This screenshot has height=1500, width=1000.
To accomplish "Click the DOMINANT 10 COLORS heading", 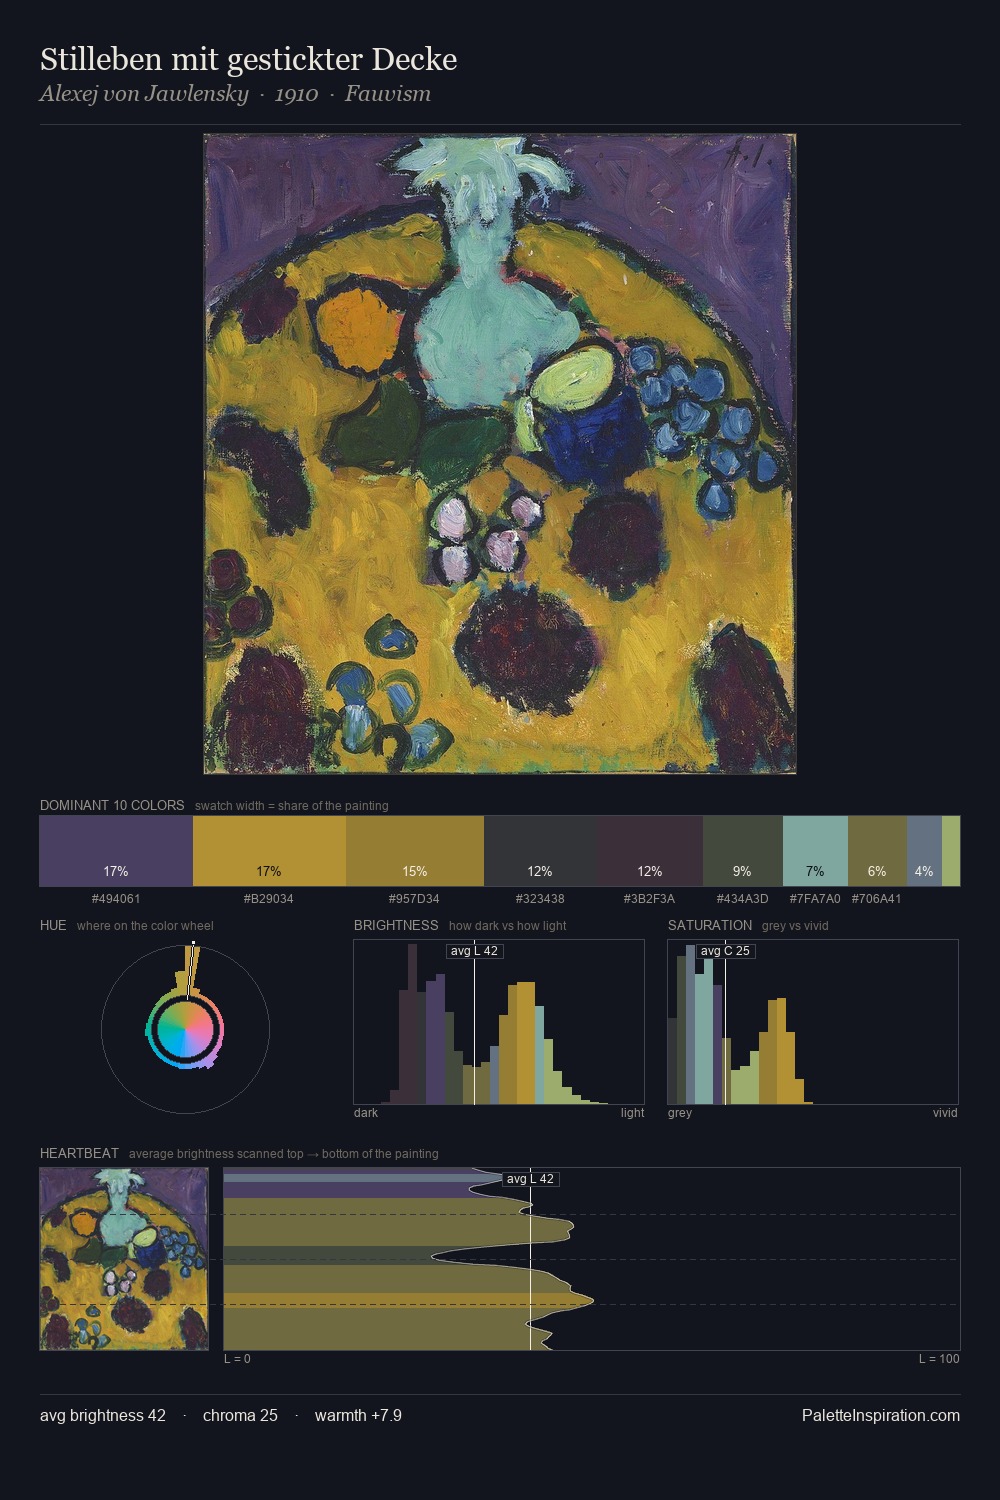I will coord(112,805).
